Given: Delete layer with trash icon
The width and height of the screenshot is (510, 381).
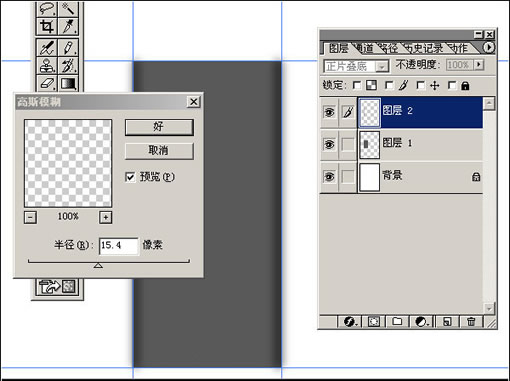Looking at the screenshot, I should 471,322.
